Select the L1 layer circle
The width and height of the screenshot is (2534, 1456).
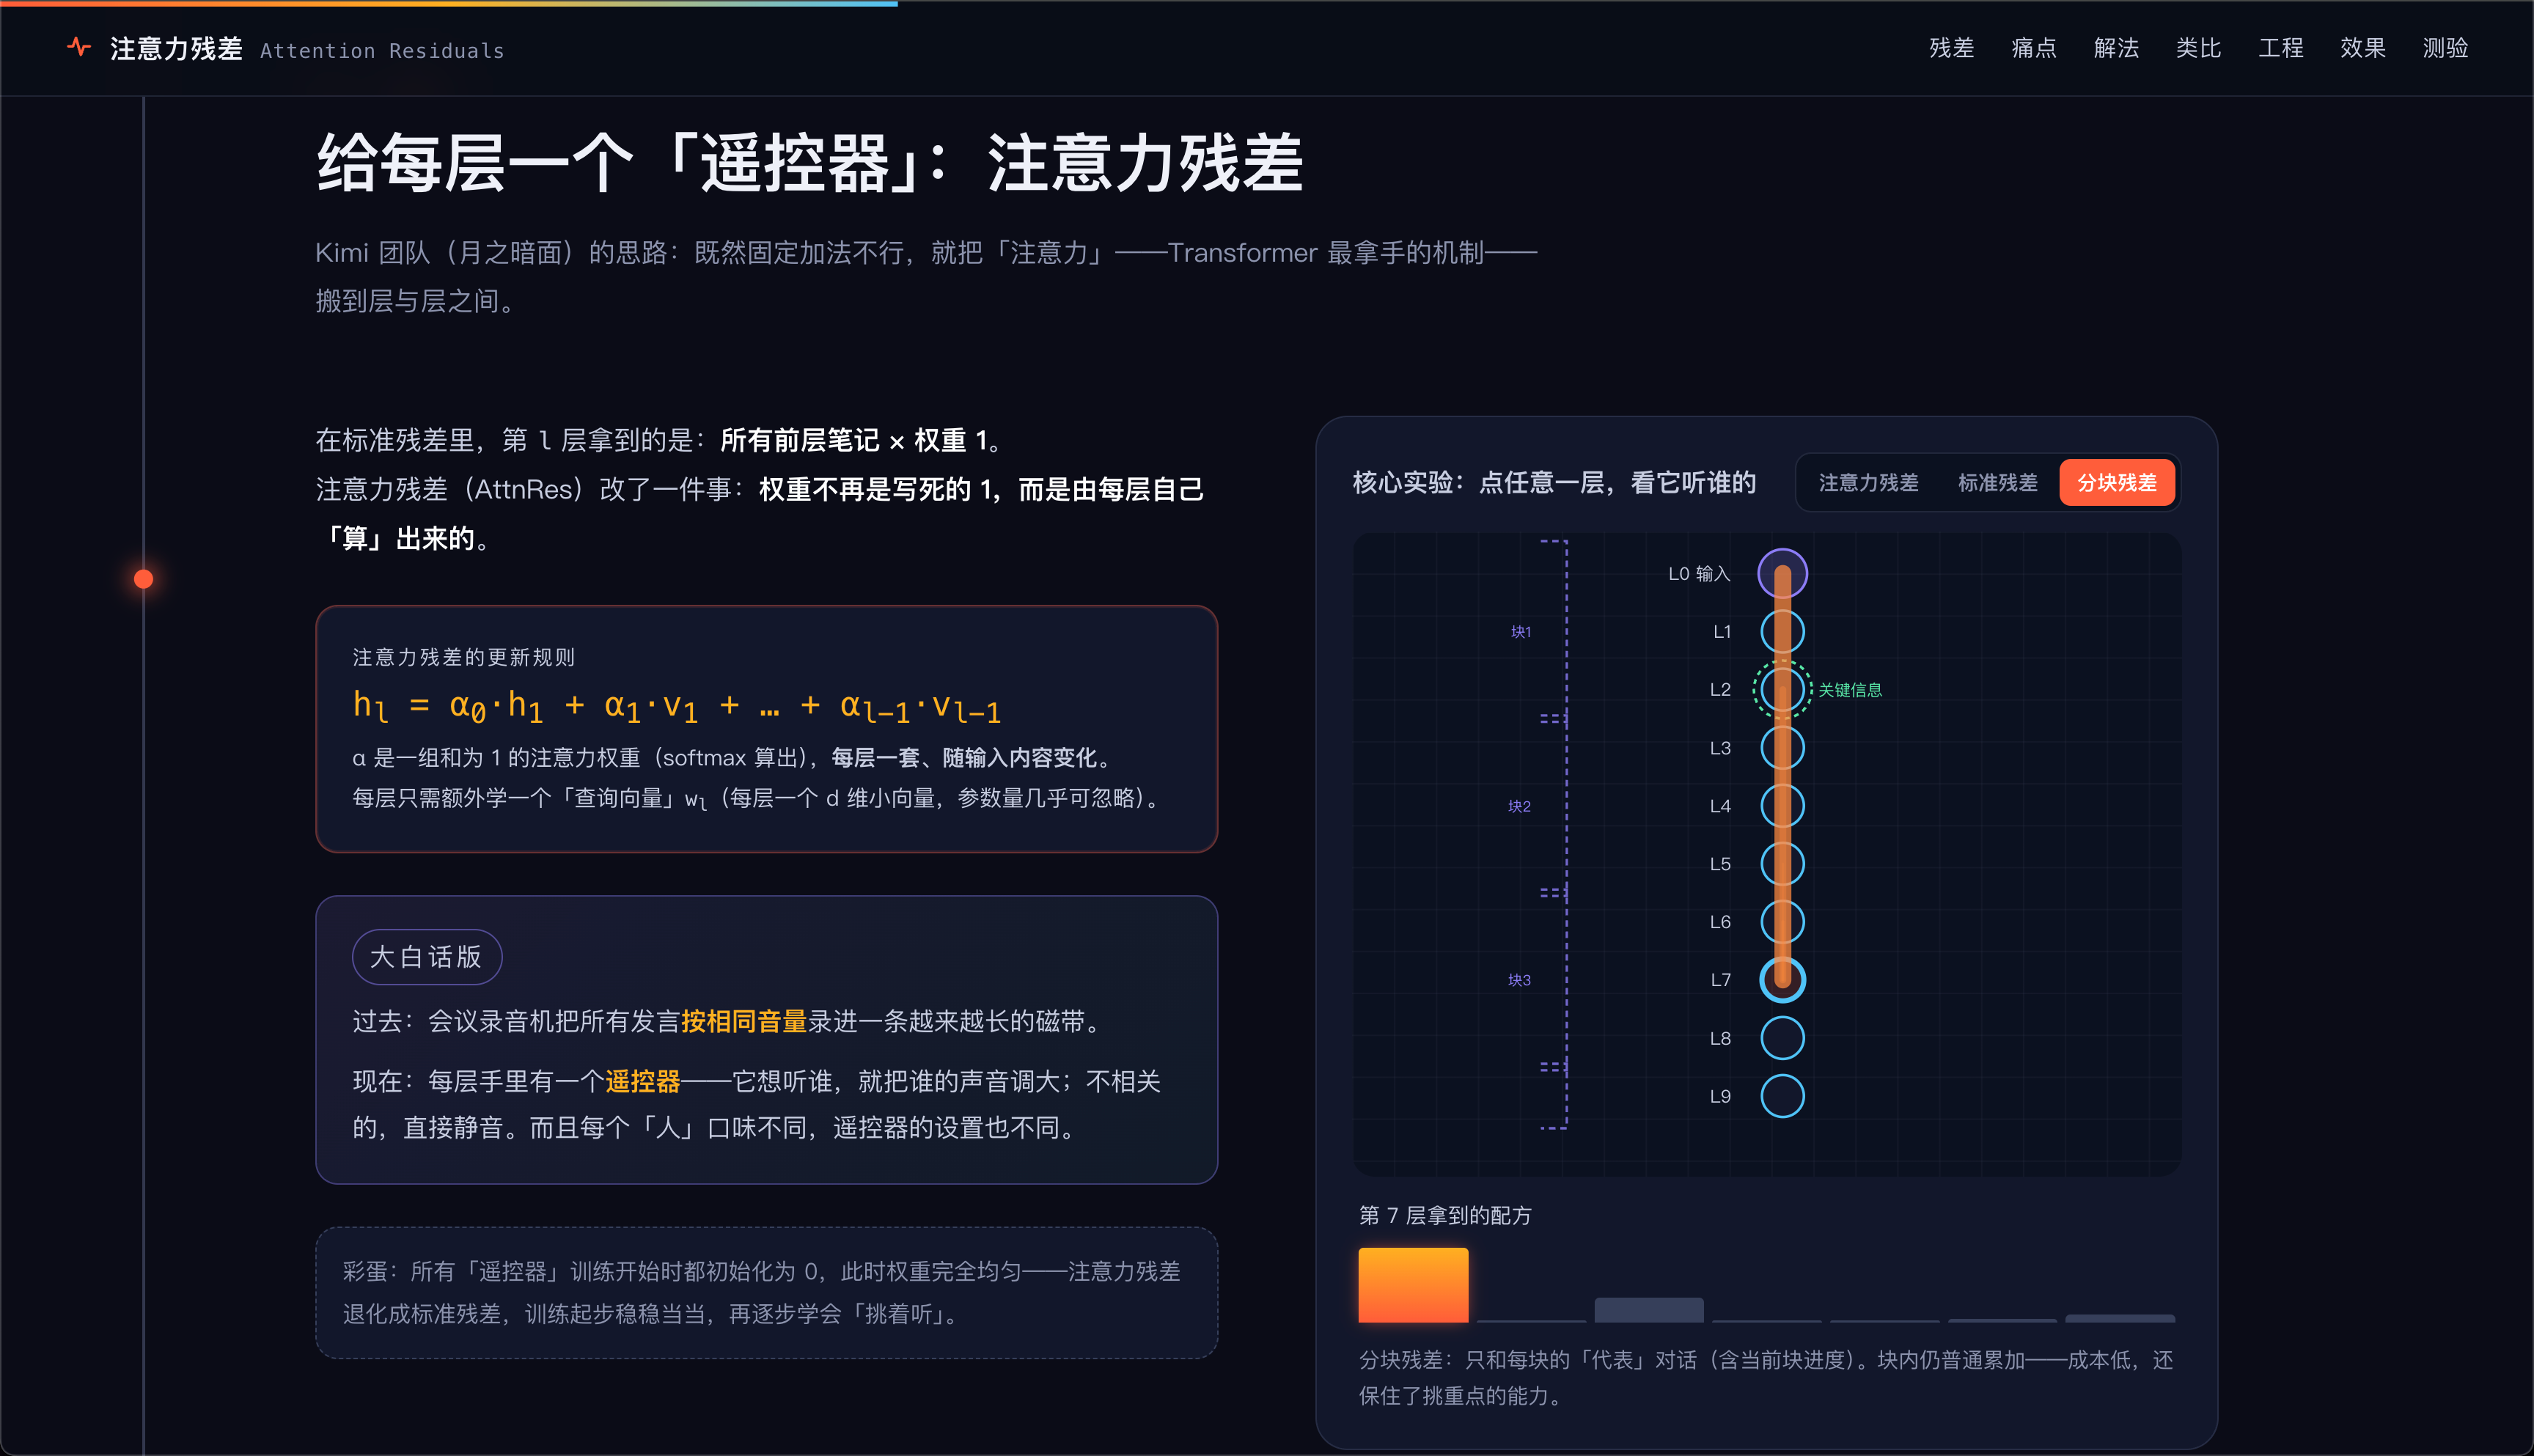[1782, 631]
